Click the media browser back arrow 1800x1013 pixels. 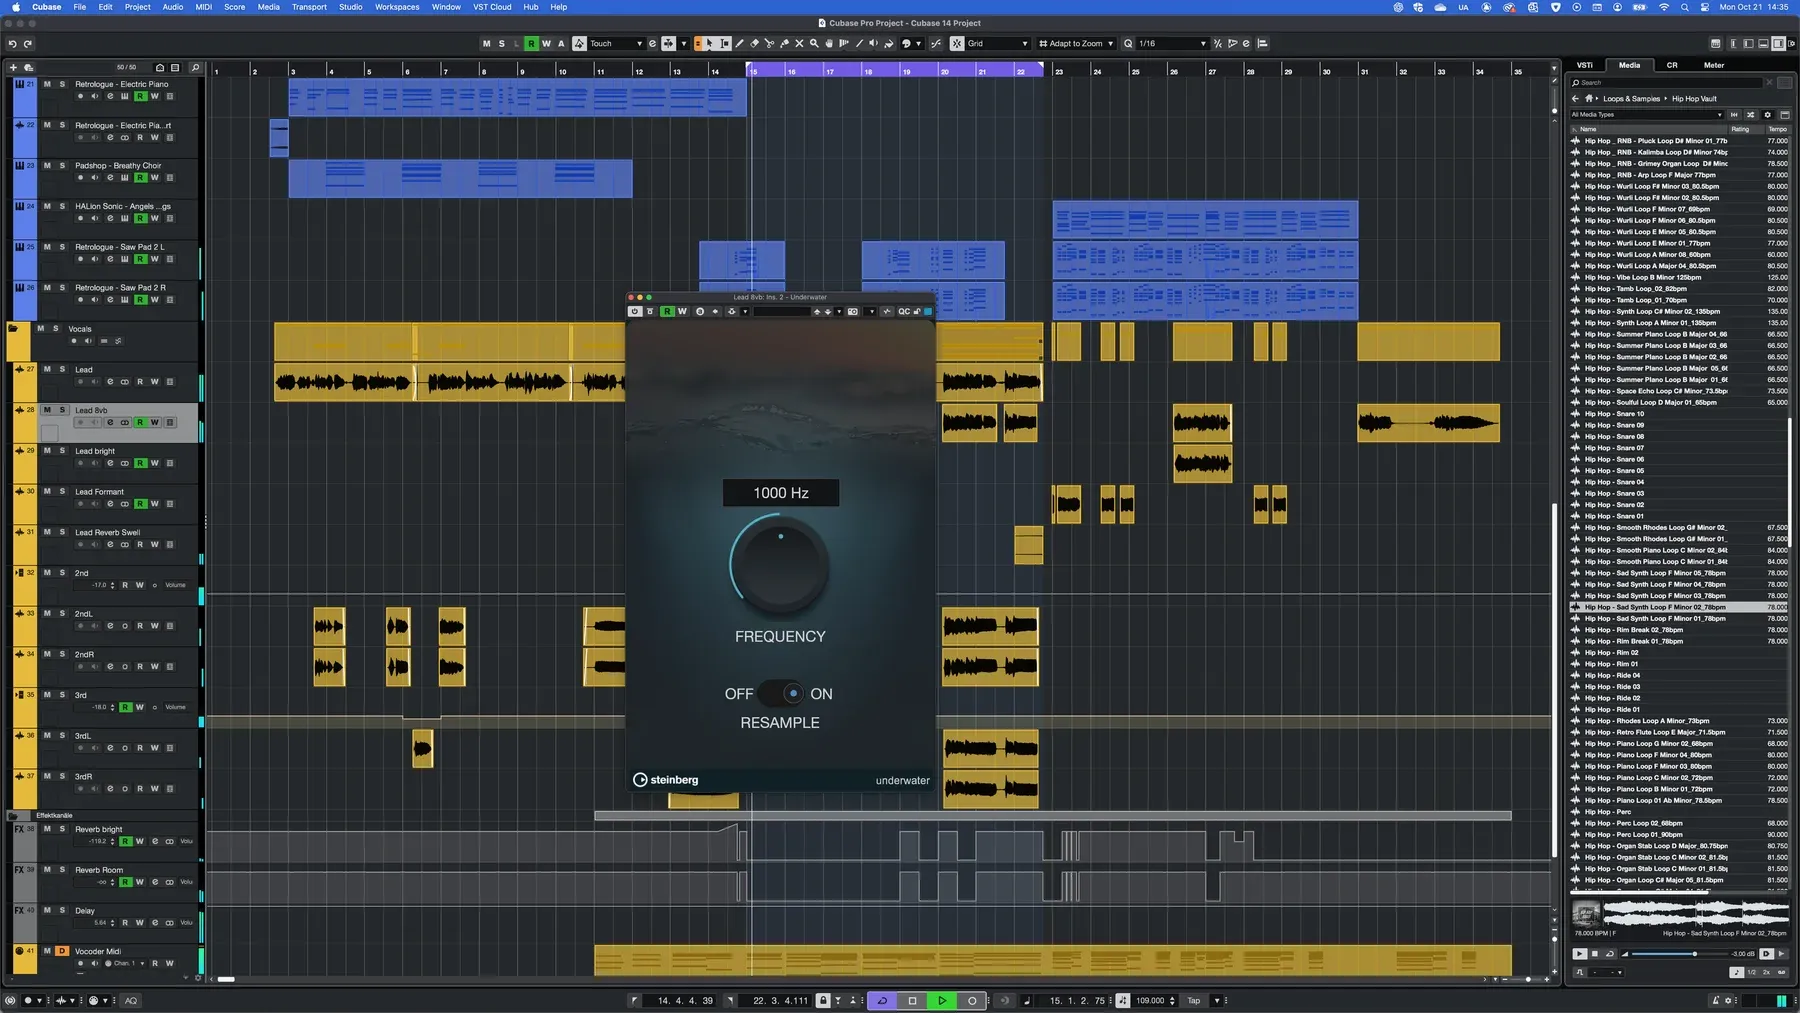1575,98
